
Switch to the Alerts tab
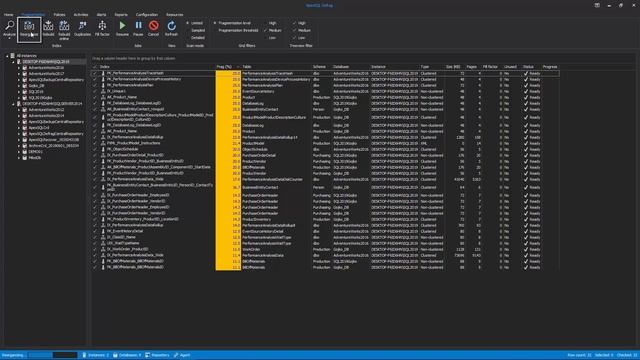click(101, 15)
